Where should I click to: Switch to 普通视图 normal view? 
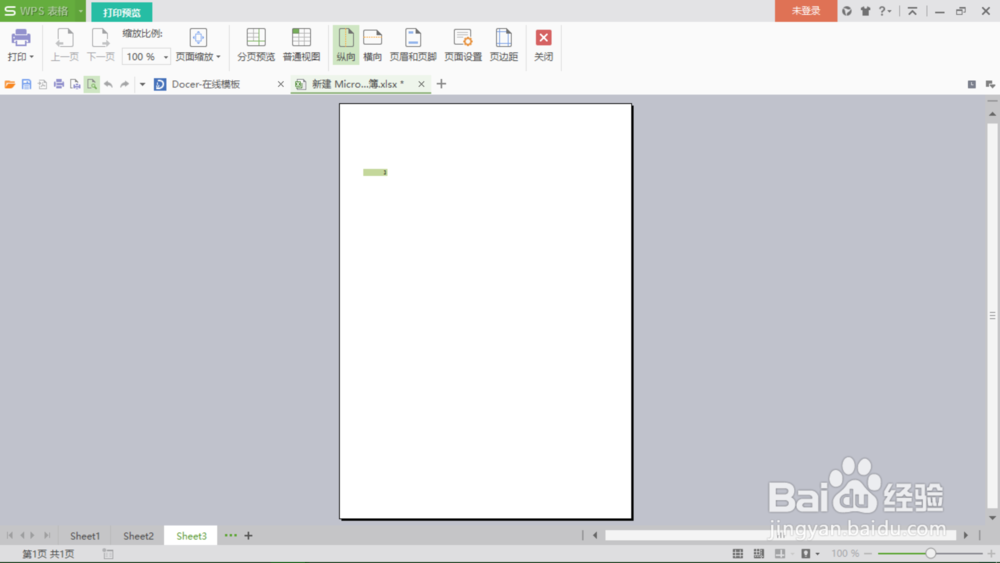301,45
